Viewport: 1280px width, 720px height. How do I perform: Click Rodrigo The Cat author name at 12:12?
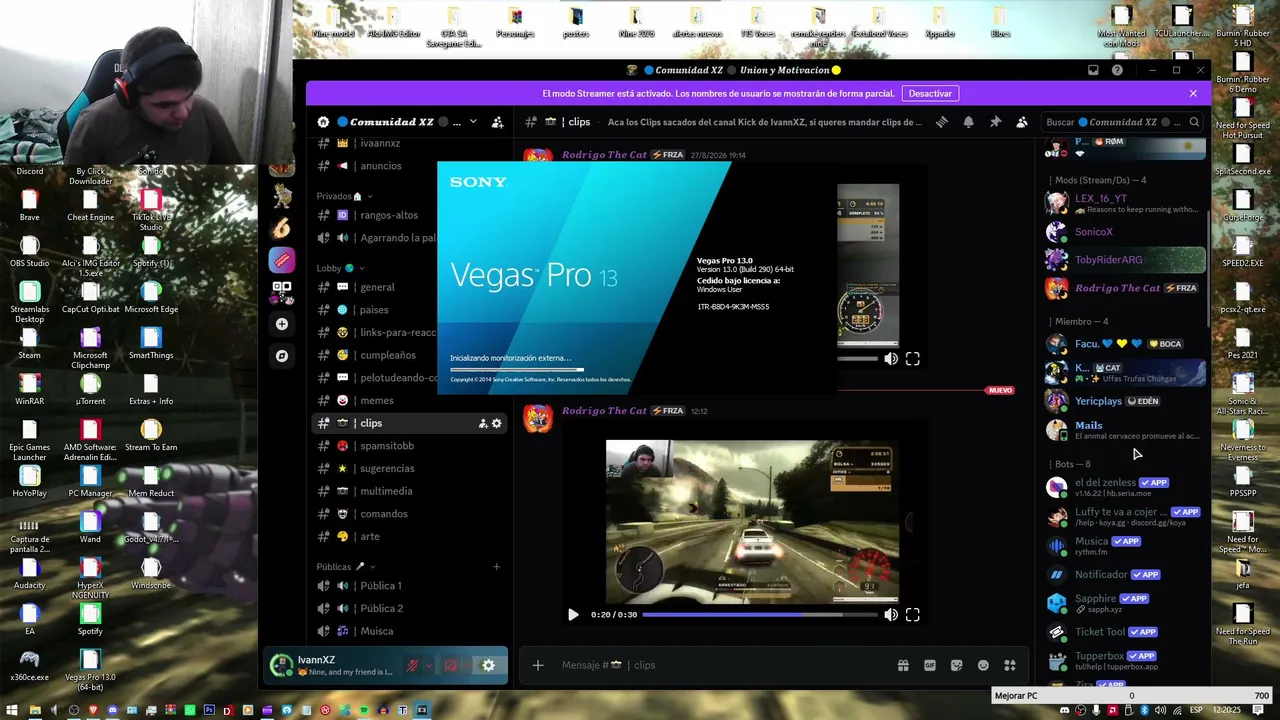coord(603,411)
